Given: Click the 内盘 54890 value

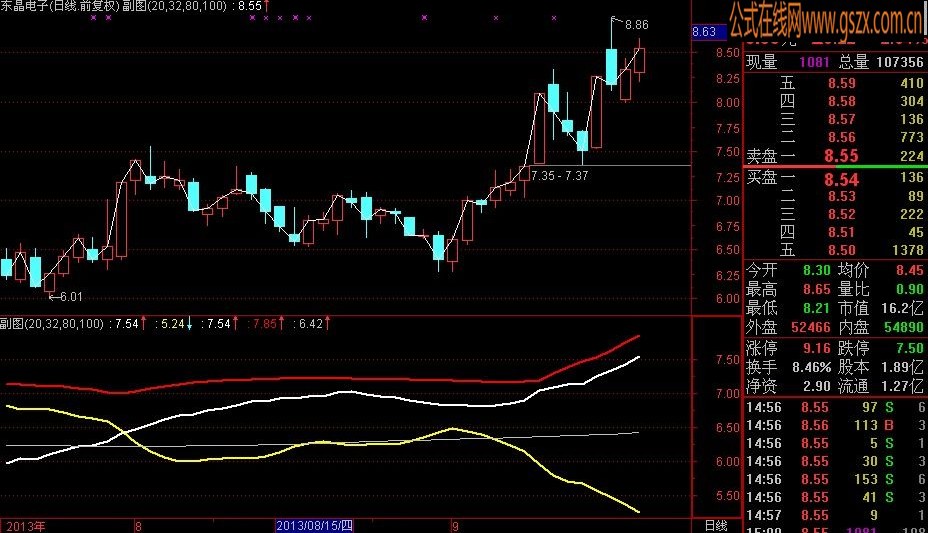Looking at the screenshot, I should point(904,327).
